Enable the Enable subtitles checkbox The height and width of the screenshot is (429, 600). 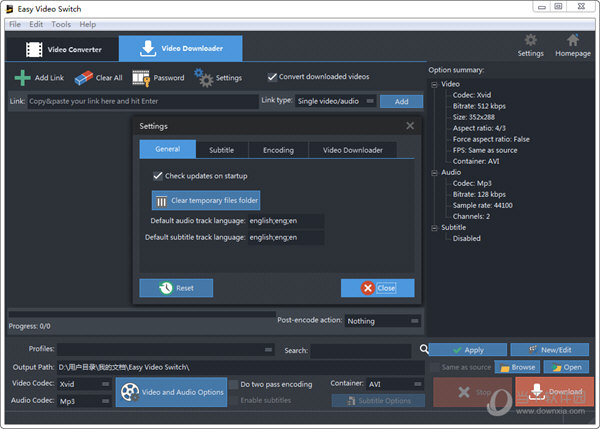click(x=233, y=400)
